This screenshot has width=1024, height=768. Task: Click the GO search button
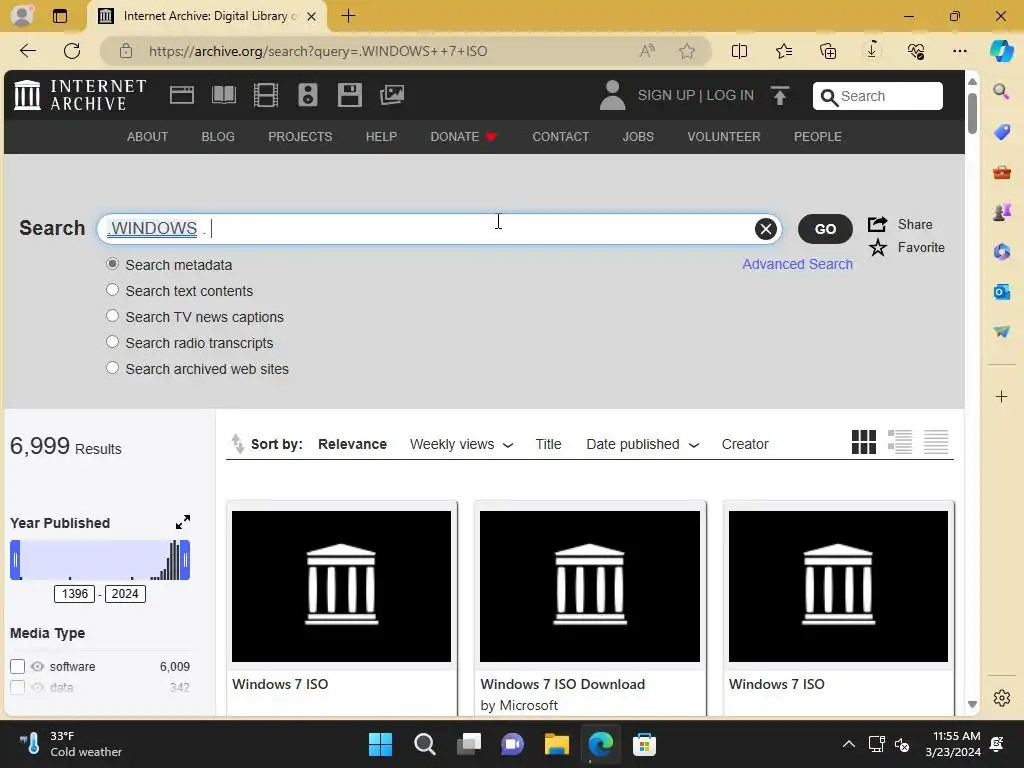[825, 229]
